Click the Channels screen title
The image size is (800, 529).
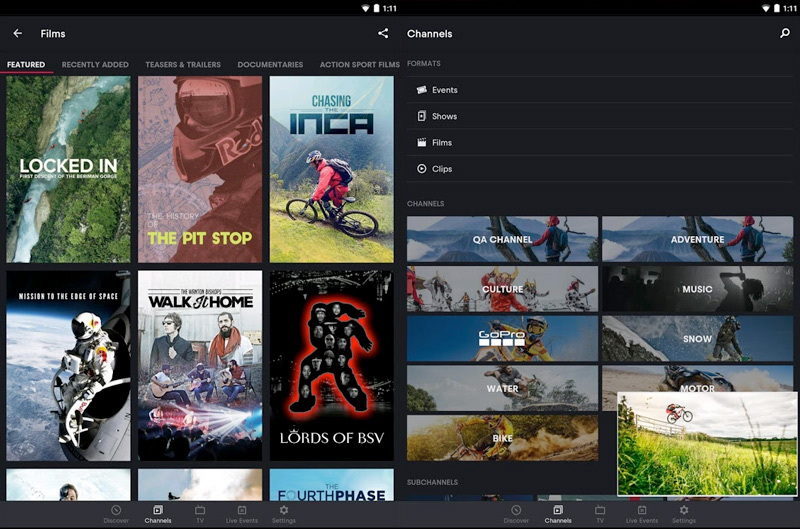pos(430,34)
